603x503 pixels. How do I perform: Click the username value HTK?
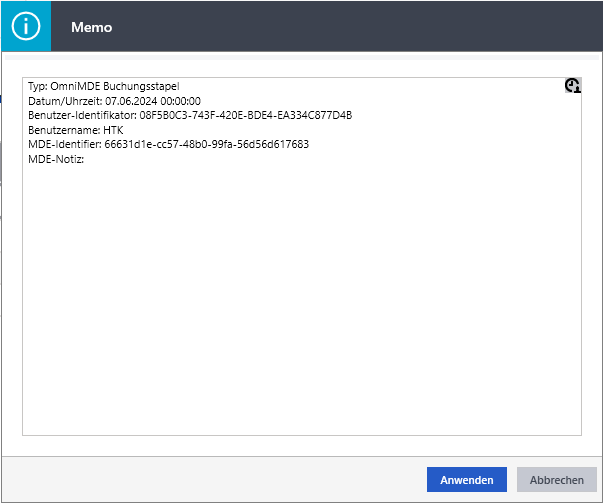click(113, 130)
